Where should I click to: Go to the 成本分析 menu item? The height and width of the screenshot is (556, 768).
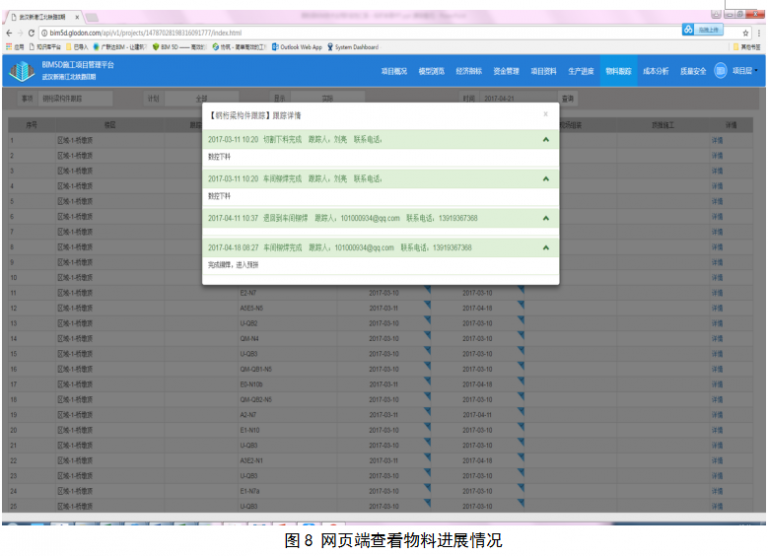(656, 72)
